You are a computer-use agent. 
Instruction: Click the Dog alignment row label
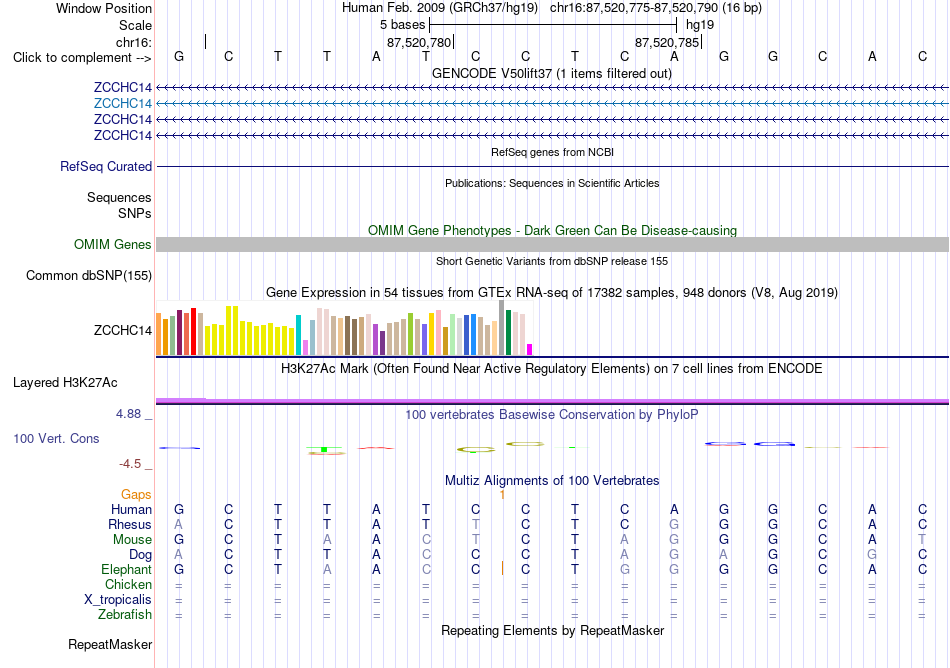(141, 555)
